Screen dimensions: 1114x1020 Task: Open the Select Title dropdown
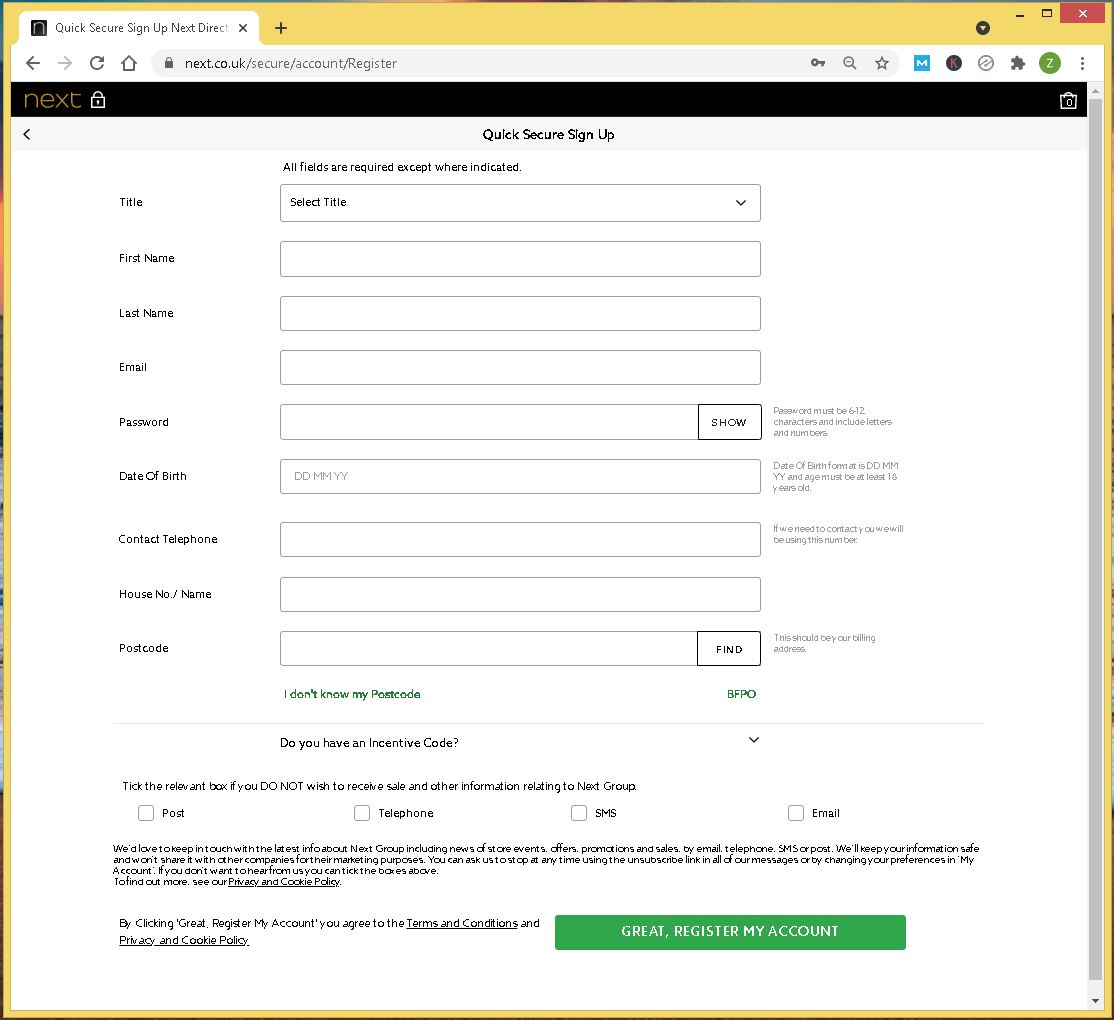pyautogui.click(x=520, y=202)
